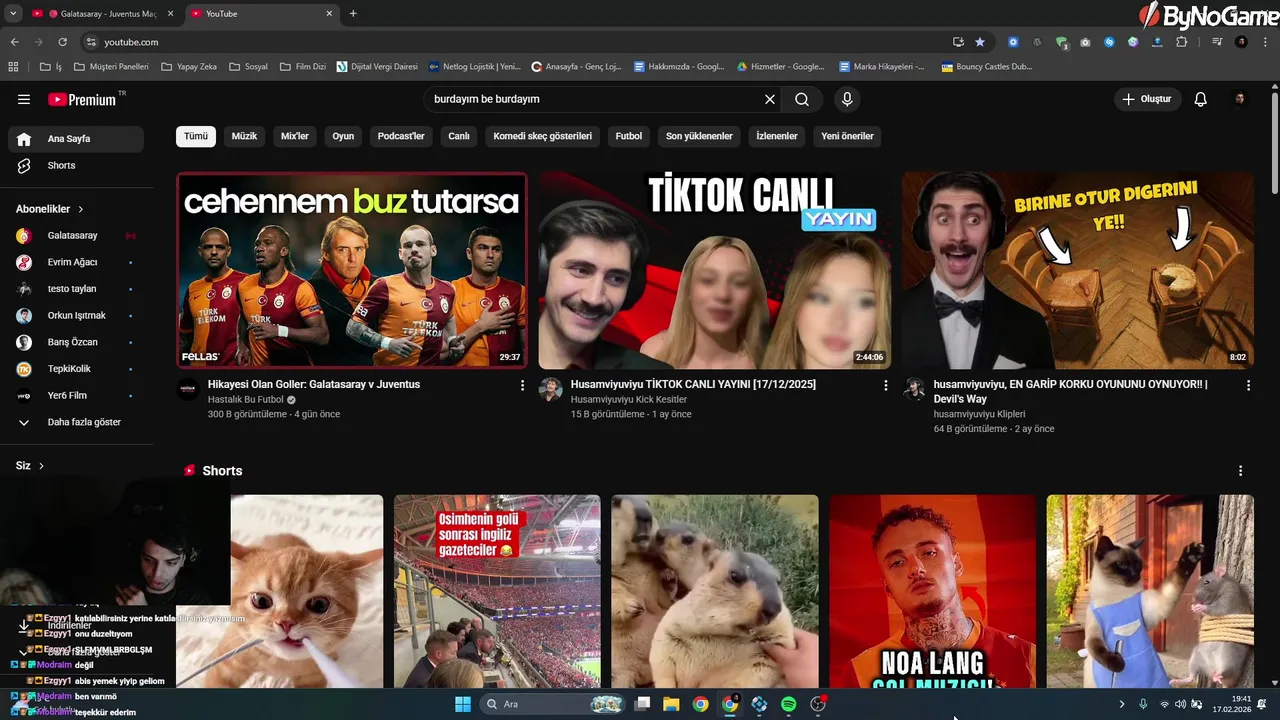Open the husamviyuviyu Klipleri channel
Screen dimensions: 1280x720
[x=979, y=414]
